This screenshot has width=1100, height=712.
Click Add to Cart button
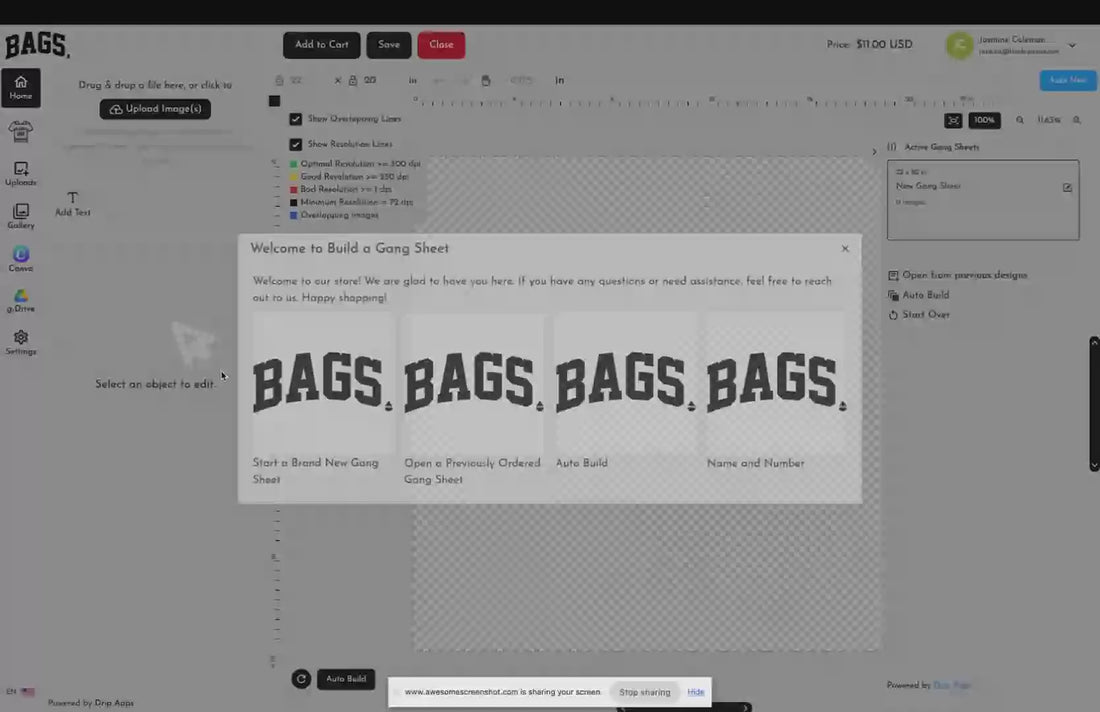[x=321, y=45]
